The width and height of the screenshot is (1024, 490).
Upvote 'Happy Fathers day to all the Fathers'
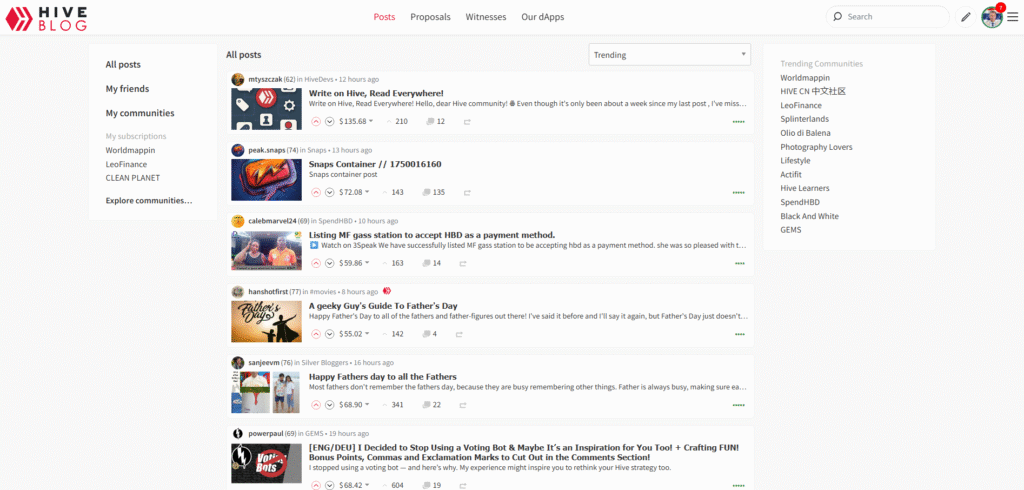316,405
